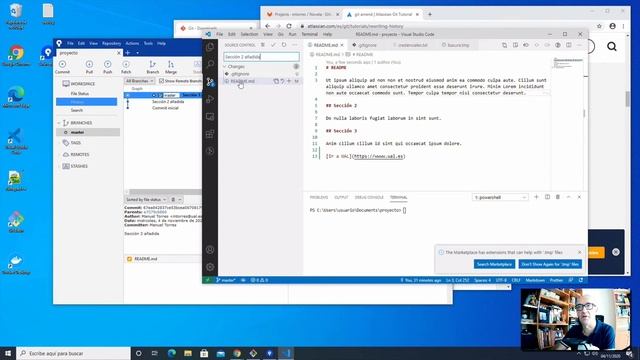Click Windows Start button on taskbar
This screenshot has width=640, height=360.
click(8, 353)
